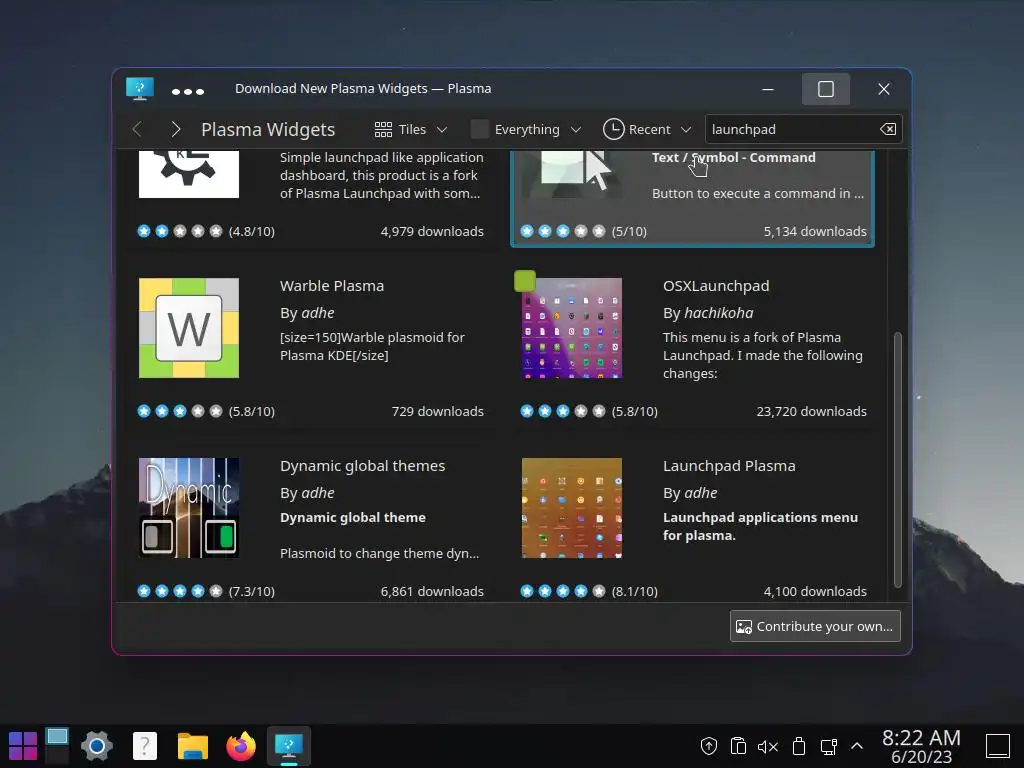Select the Dynamic global themes title
Viewport: 1024px width, 768px height.
coord(362,466)
